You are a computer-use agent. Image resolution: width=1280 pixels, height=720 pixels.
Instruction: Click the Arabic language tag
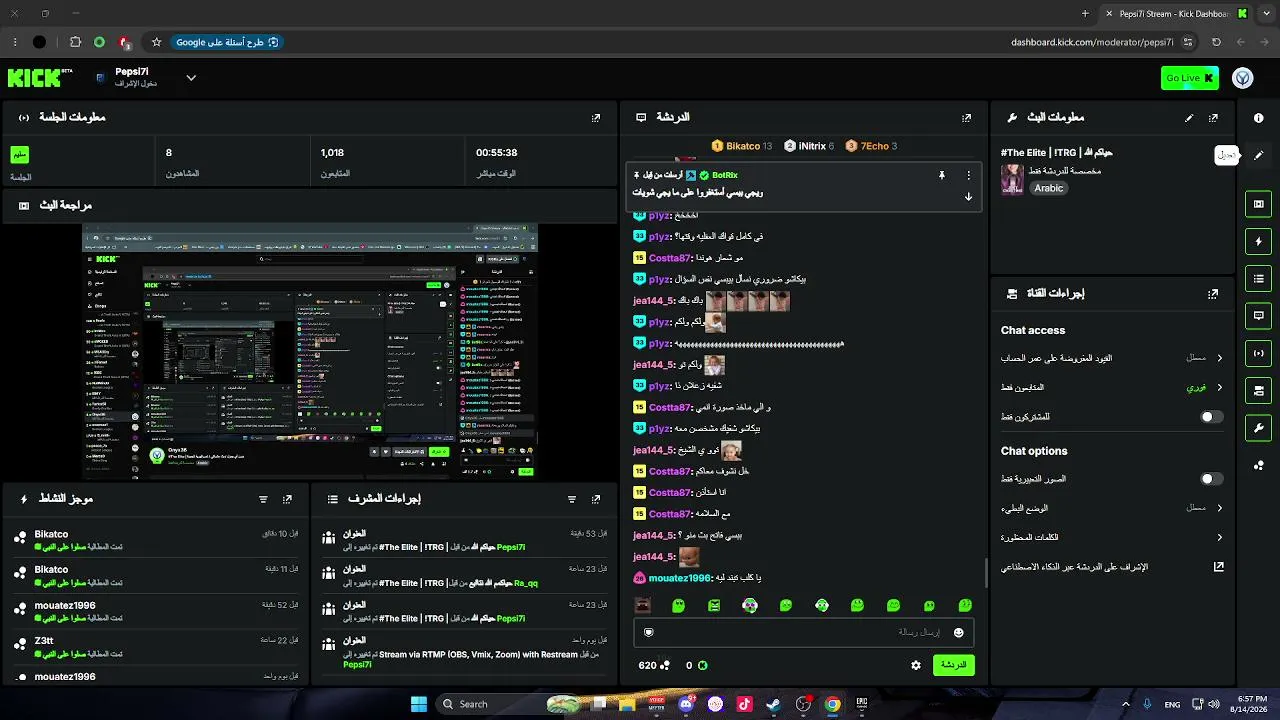[1049, 188]
